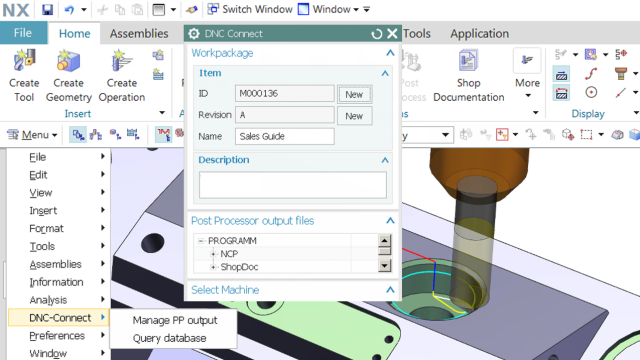Click the Save icon in the title bar
Screen dimensions: 640x360
47,9
